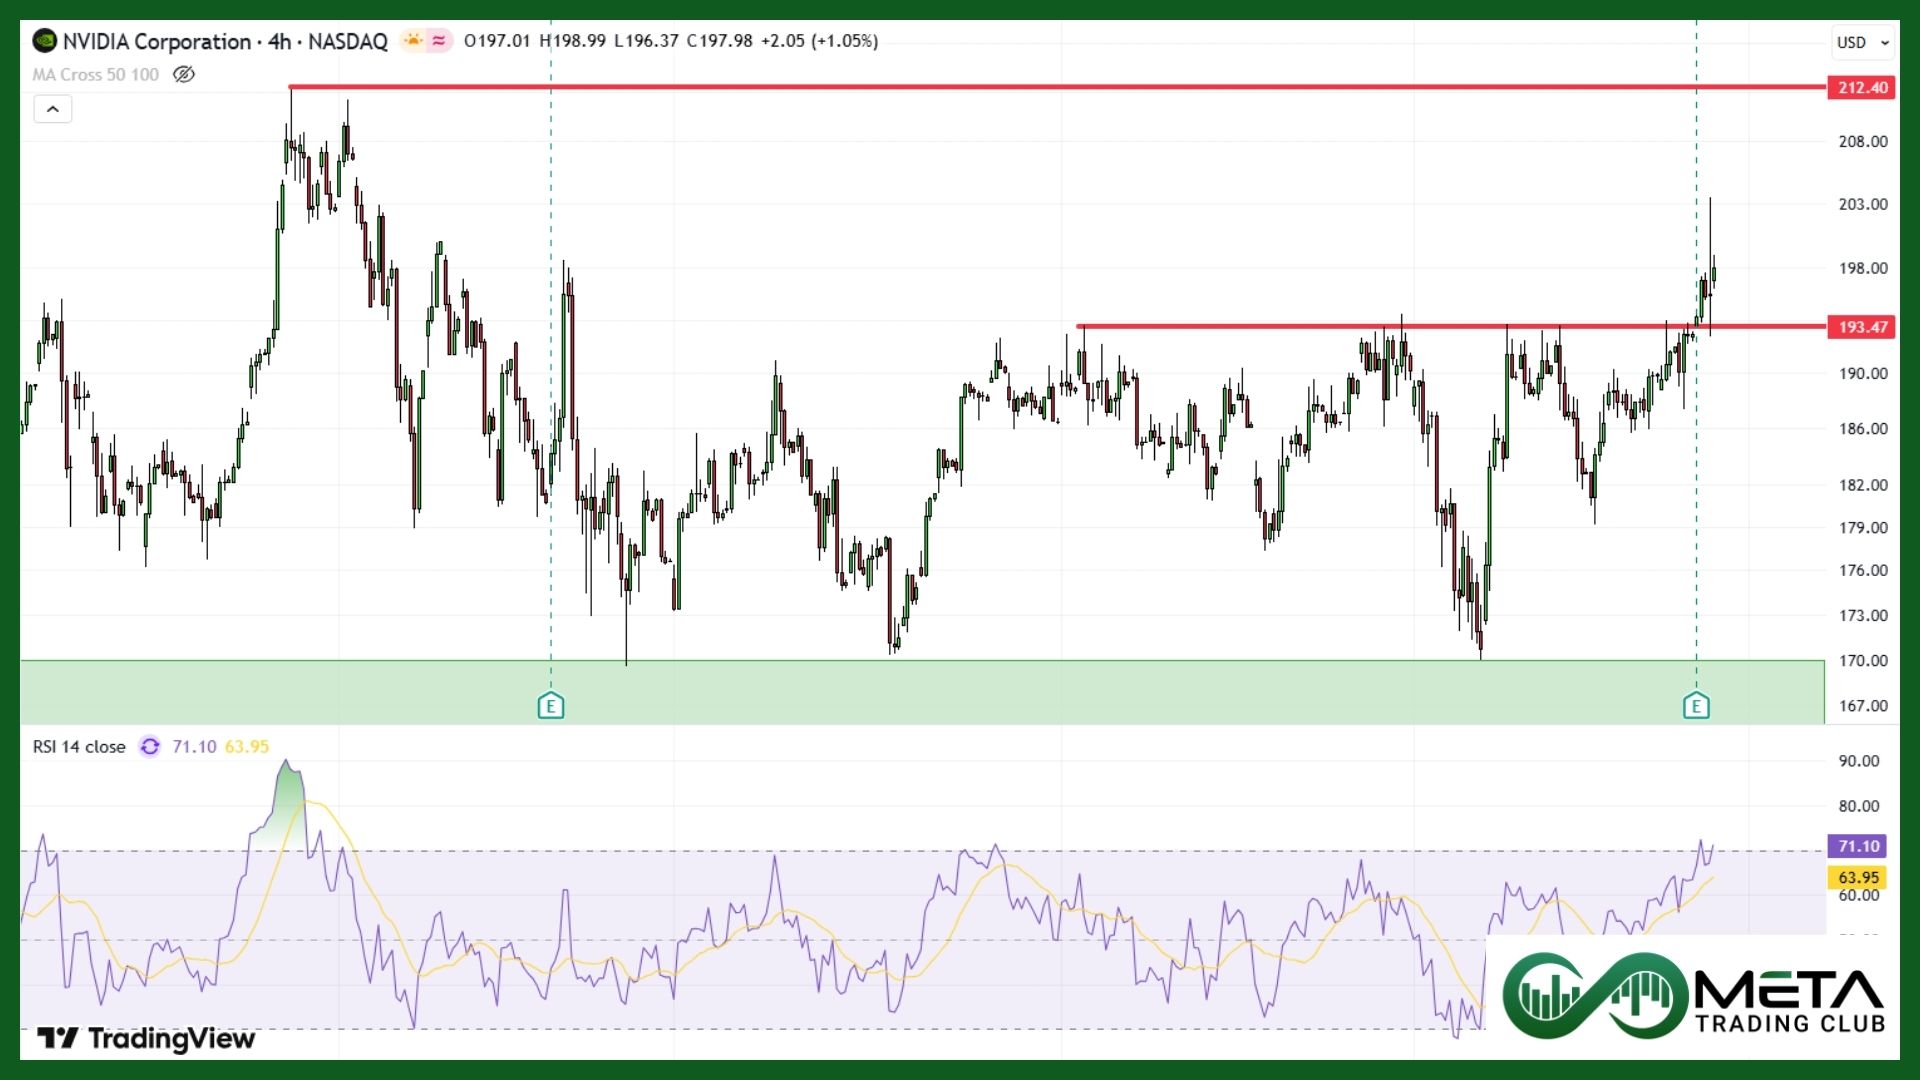Click the pink approximate-sign icon in header
Image resolution: width=1920 pixels, height=1080 pixels.
click(438, 41)
